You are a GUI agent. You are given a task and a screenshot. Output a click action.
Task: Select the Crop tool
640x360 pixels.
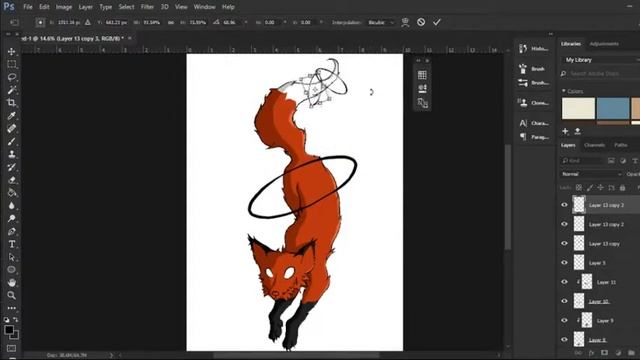11,102
